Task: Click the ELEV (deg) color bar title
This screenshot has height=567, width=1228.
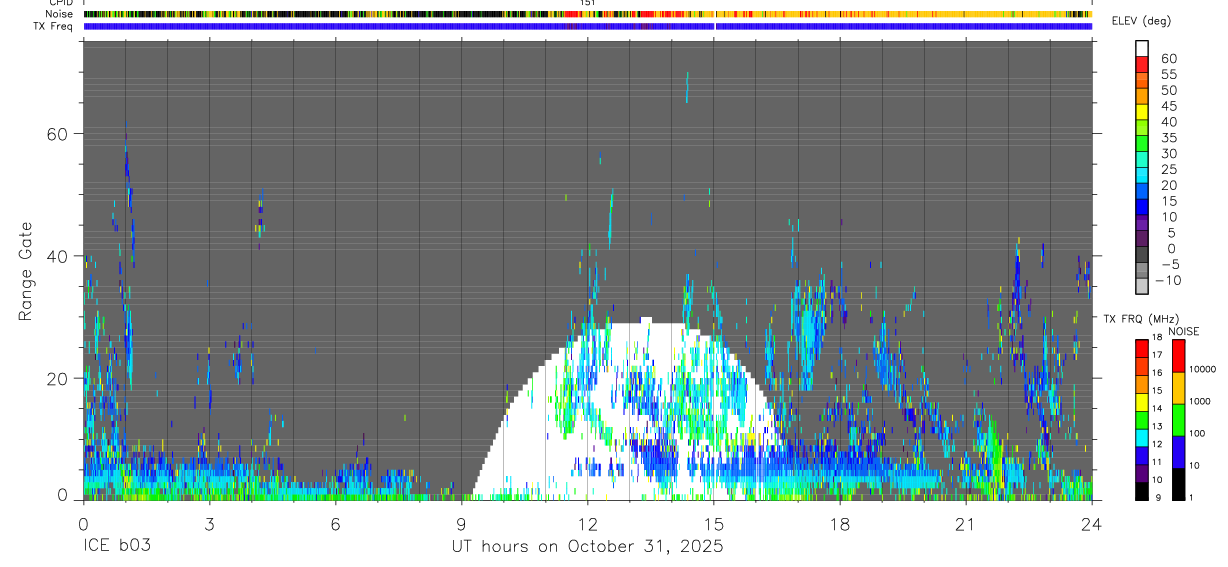Action: (1141, 21)
